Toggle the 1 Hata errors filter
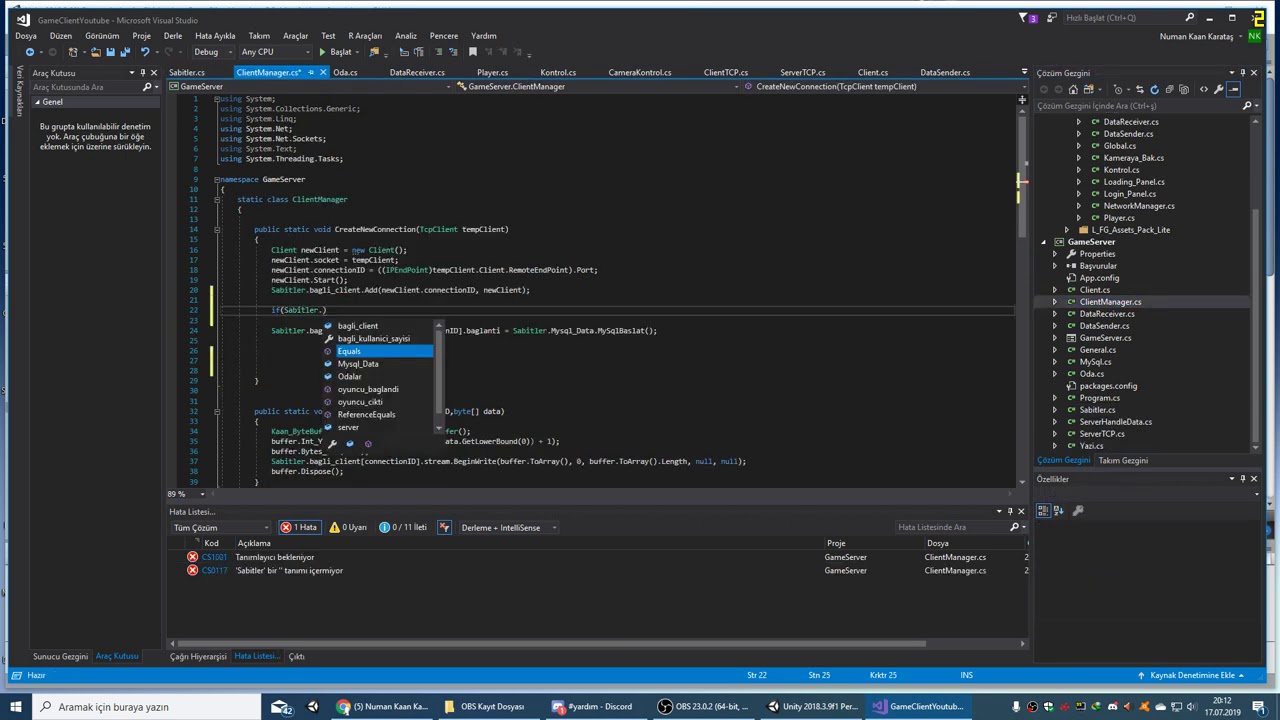The width and height of the screenshot is (1280, 720). (299, 527)
